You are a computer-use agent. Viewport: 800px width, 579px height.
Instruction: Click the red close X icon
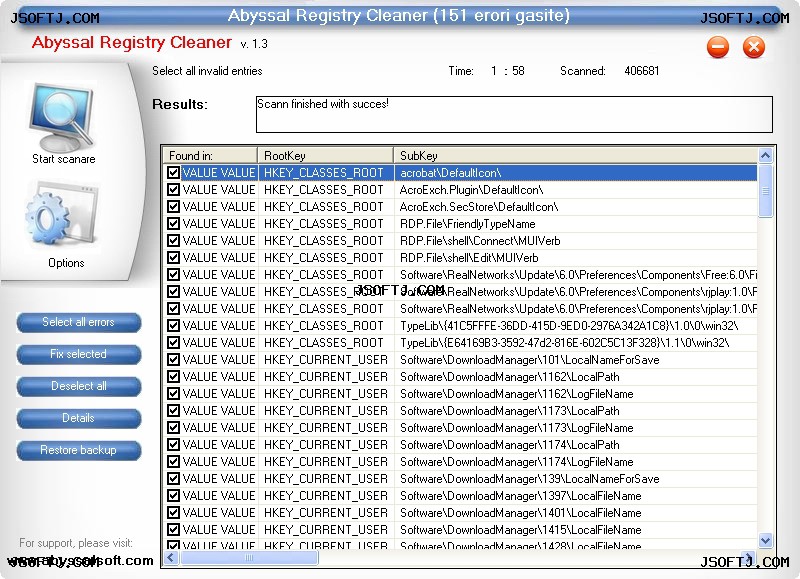(x=754, y=47)
